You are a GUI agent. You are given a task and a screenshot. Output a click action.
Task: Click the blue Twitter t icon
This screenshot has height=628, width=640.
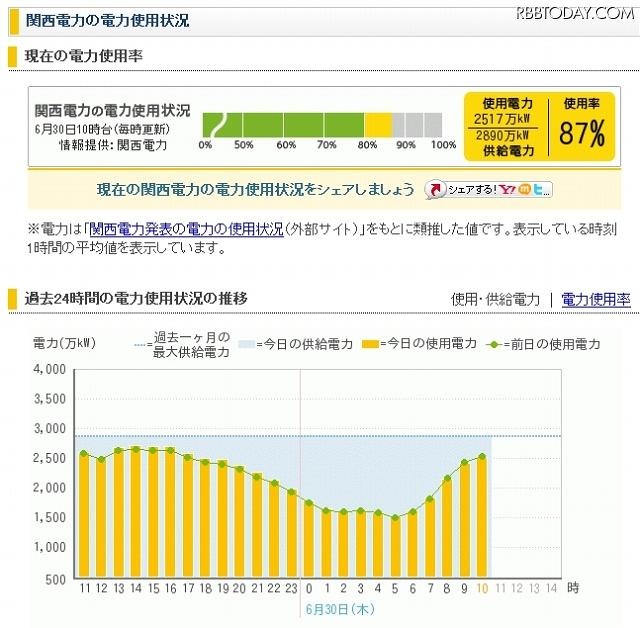(x=539, y=190)
